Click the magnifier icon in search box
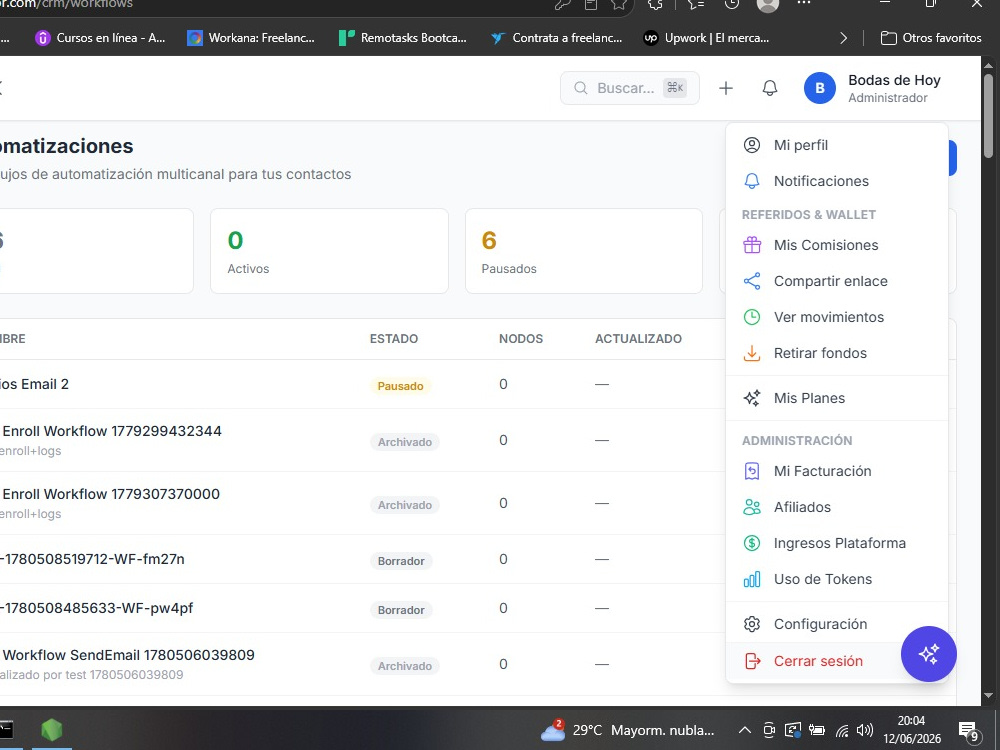This screenshot has width=1000, height=750. pos(580,88)
